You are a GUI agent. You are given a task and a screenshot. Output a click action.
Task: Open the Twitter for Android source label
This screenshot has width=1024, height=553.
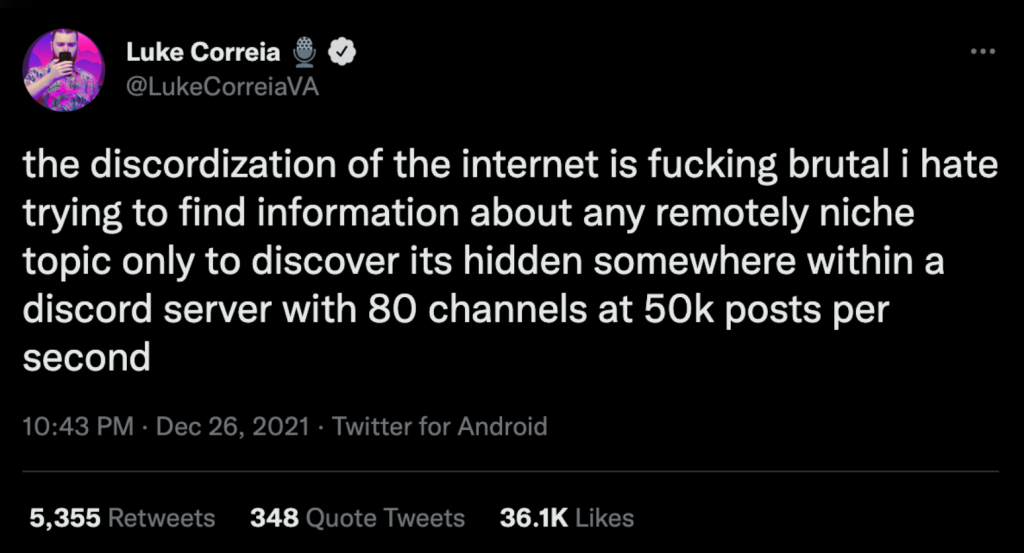(x=439, y=427)
